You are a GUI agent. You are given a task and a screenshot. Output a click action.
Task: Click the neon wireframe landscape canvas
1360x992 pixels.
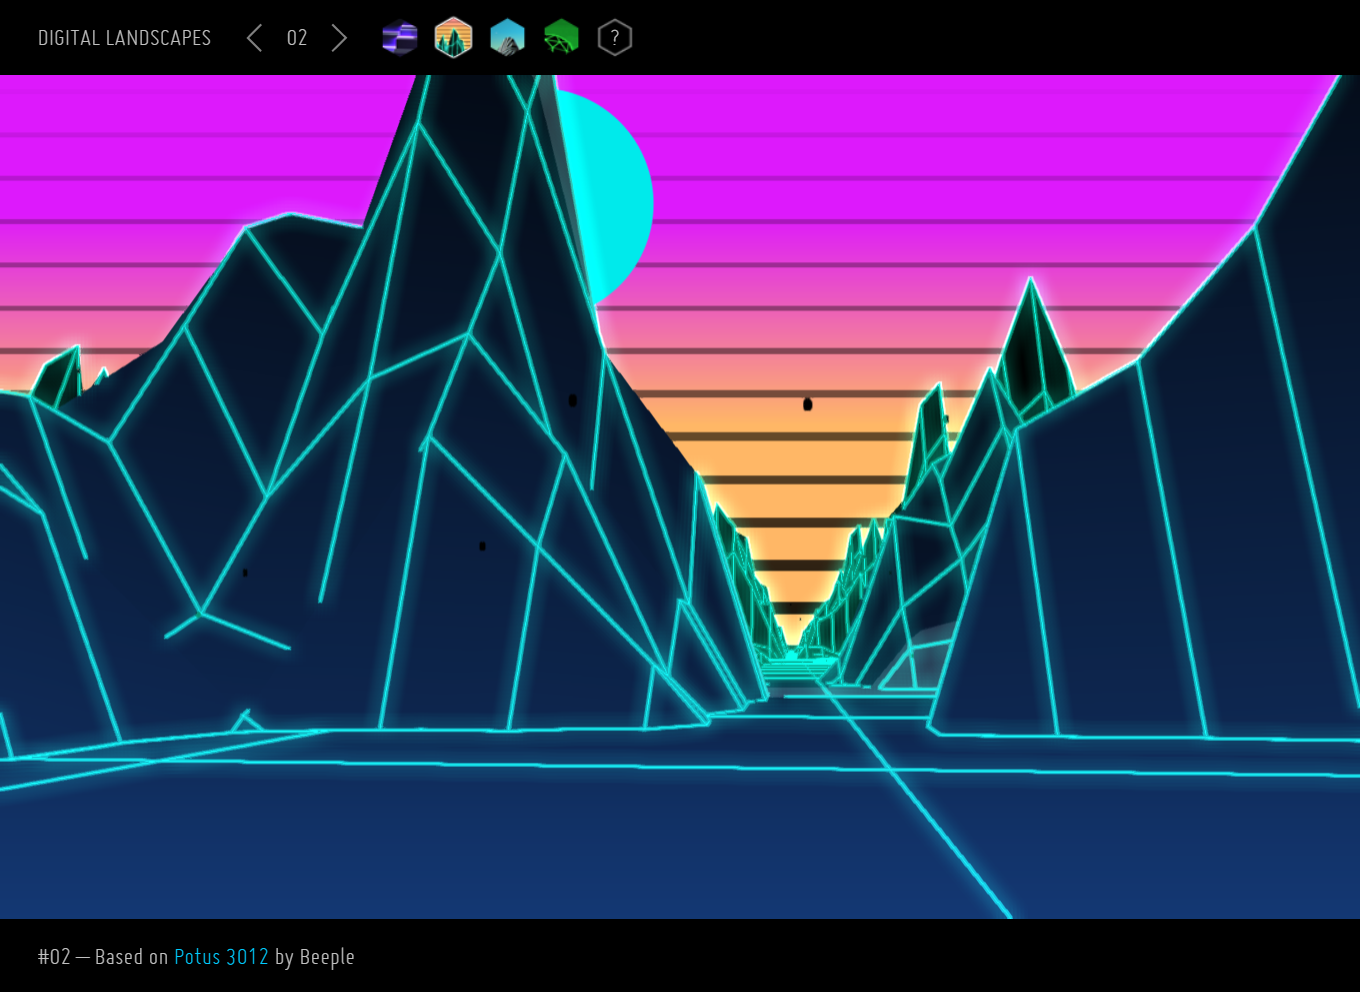(x=680, y=497)
